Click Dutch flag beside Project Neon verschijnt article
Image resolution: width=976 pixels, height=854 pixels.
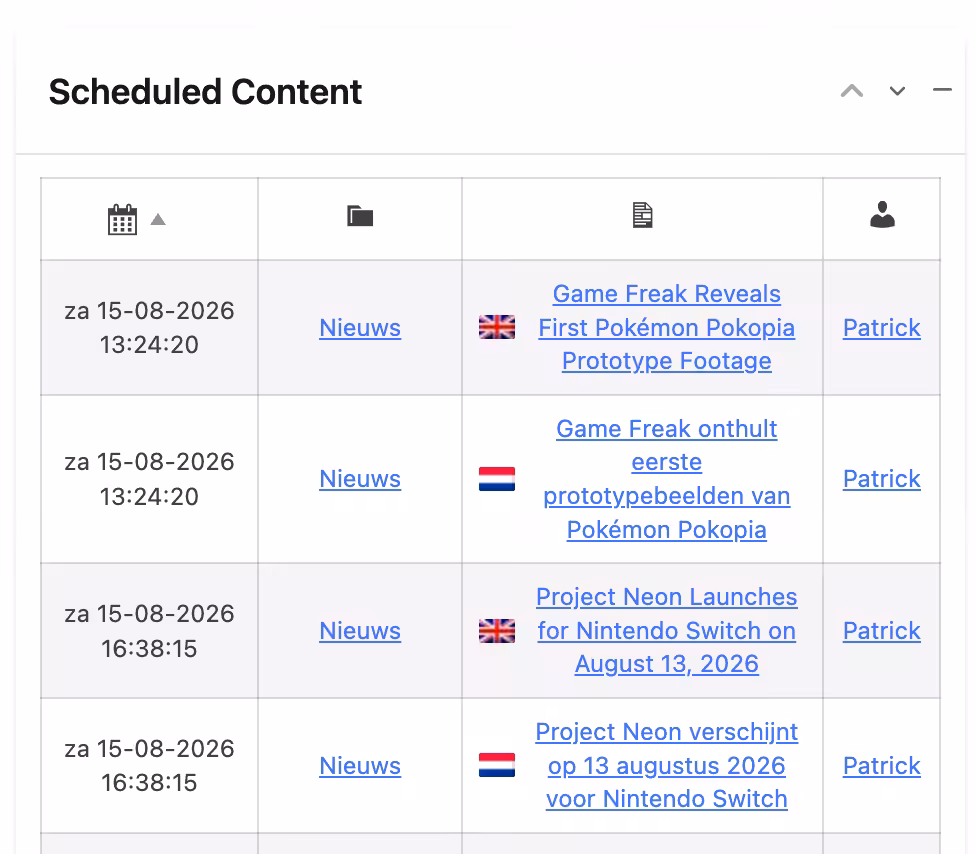click(x=497, y=765)
